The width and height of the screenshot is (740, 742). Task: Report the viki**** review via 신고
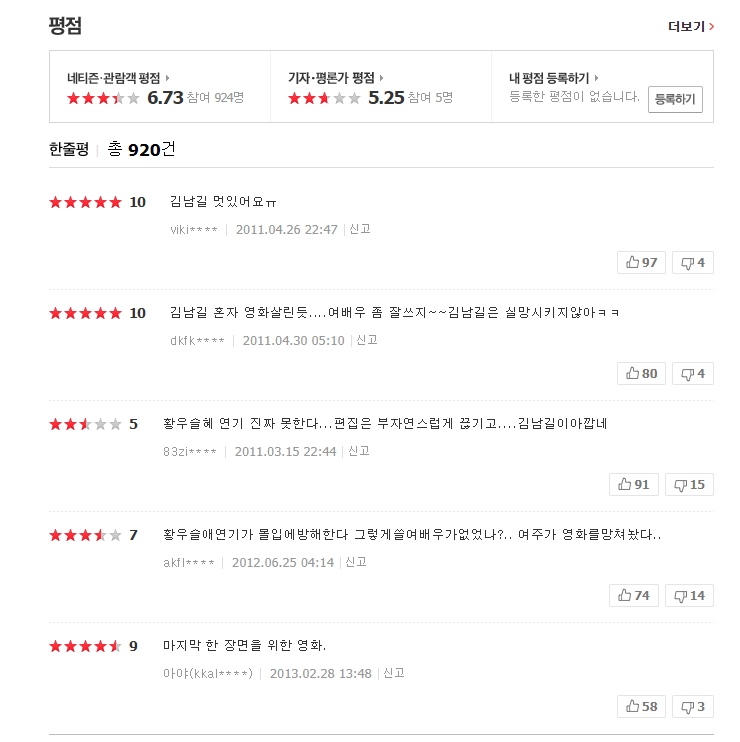pos(360,229)
